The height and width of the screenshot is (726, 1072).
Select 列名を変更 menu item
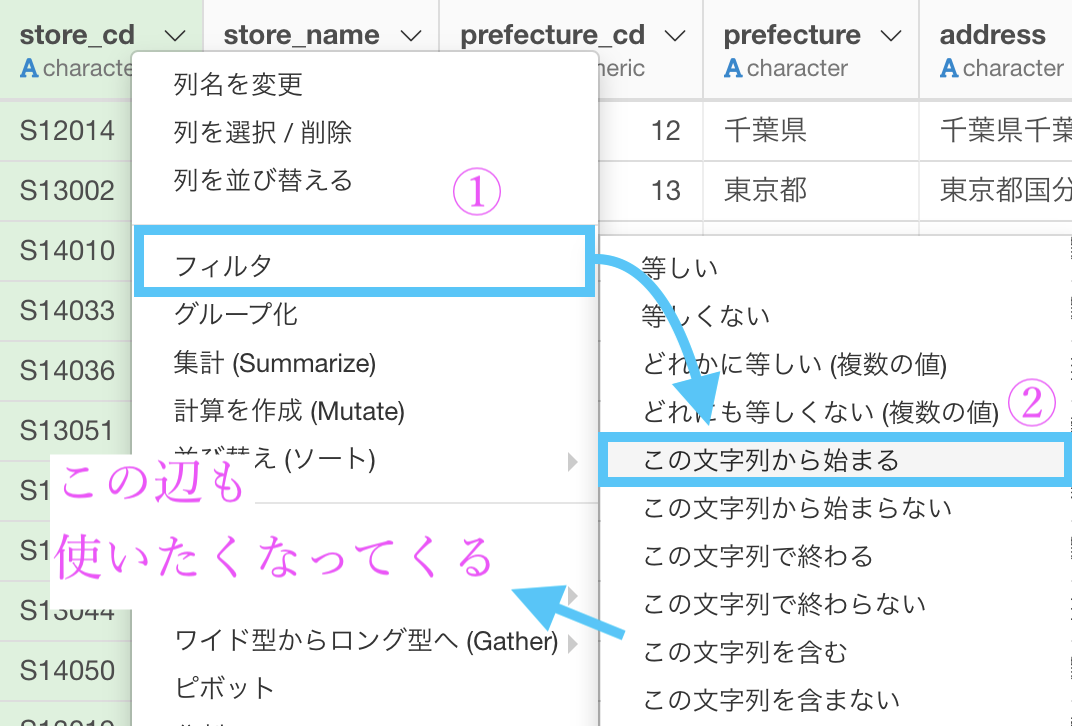(x=238, y=84)
